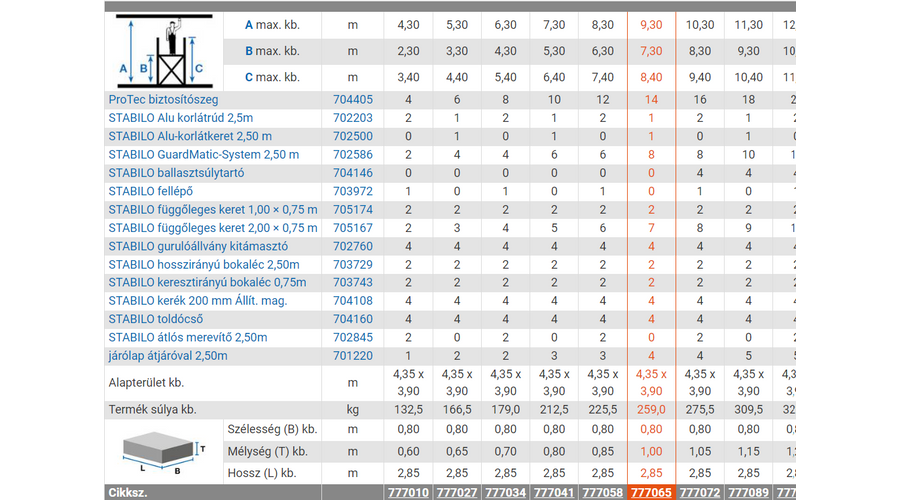Click the highlighted product code 777065
This screenshot has width=900, height=500.
(x=651, y=492)
